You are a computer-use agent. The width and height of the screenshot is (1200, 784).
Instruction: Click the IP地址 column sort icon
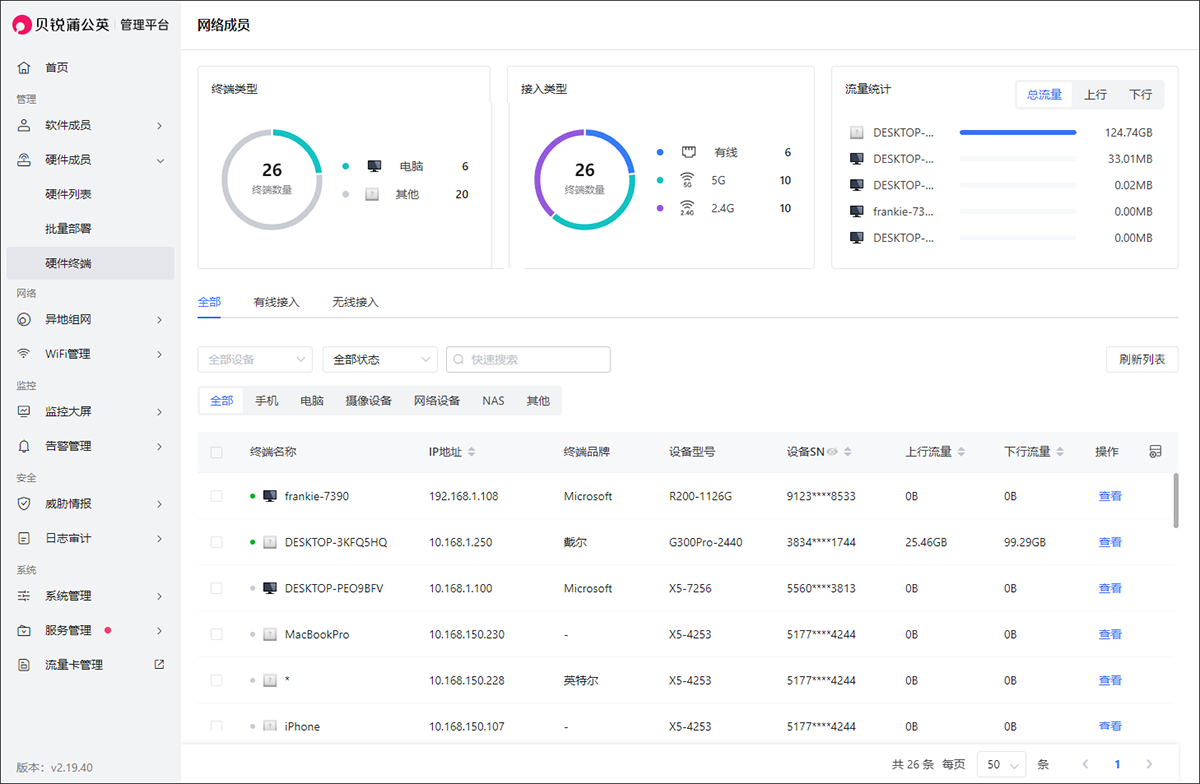click(x=471, y=452)
